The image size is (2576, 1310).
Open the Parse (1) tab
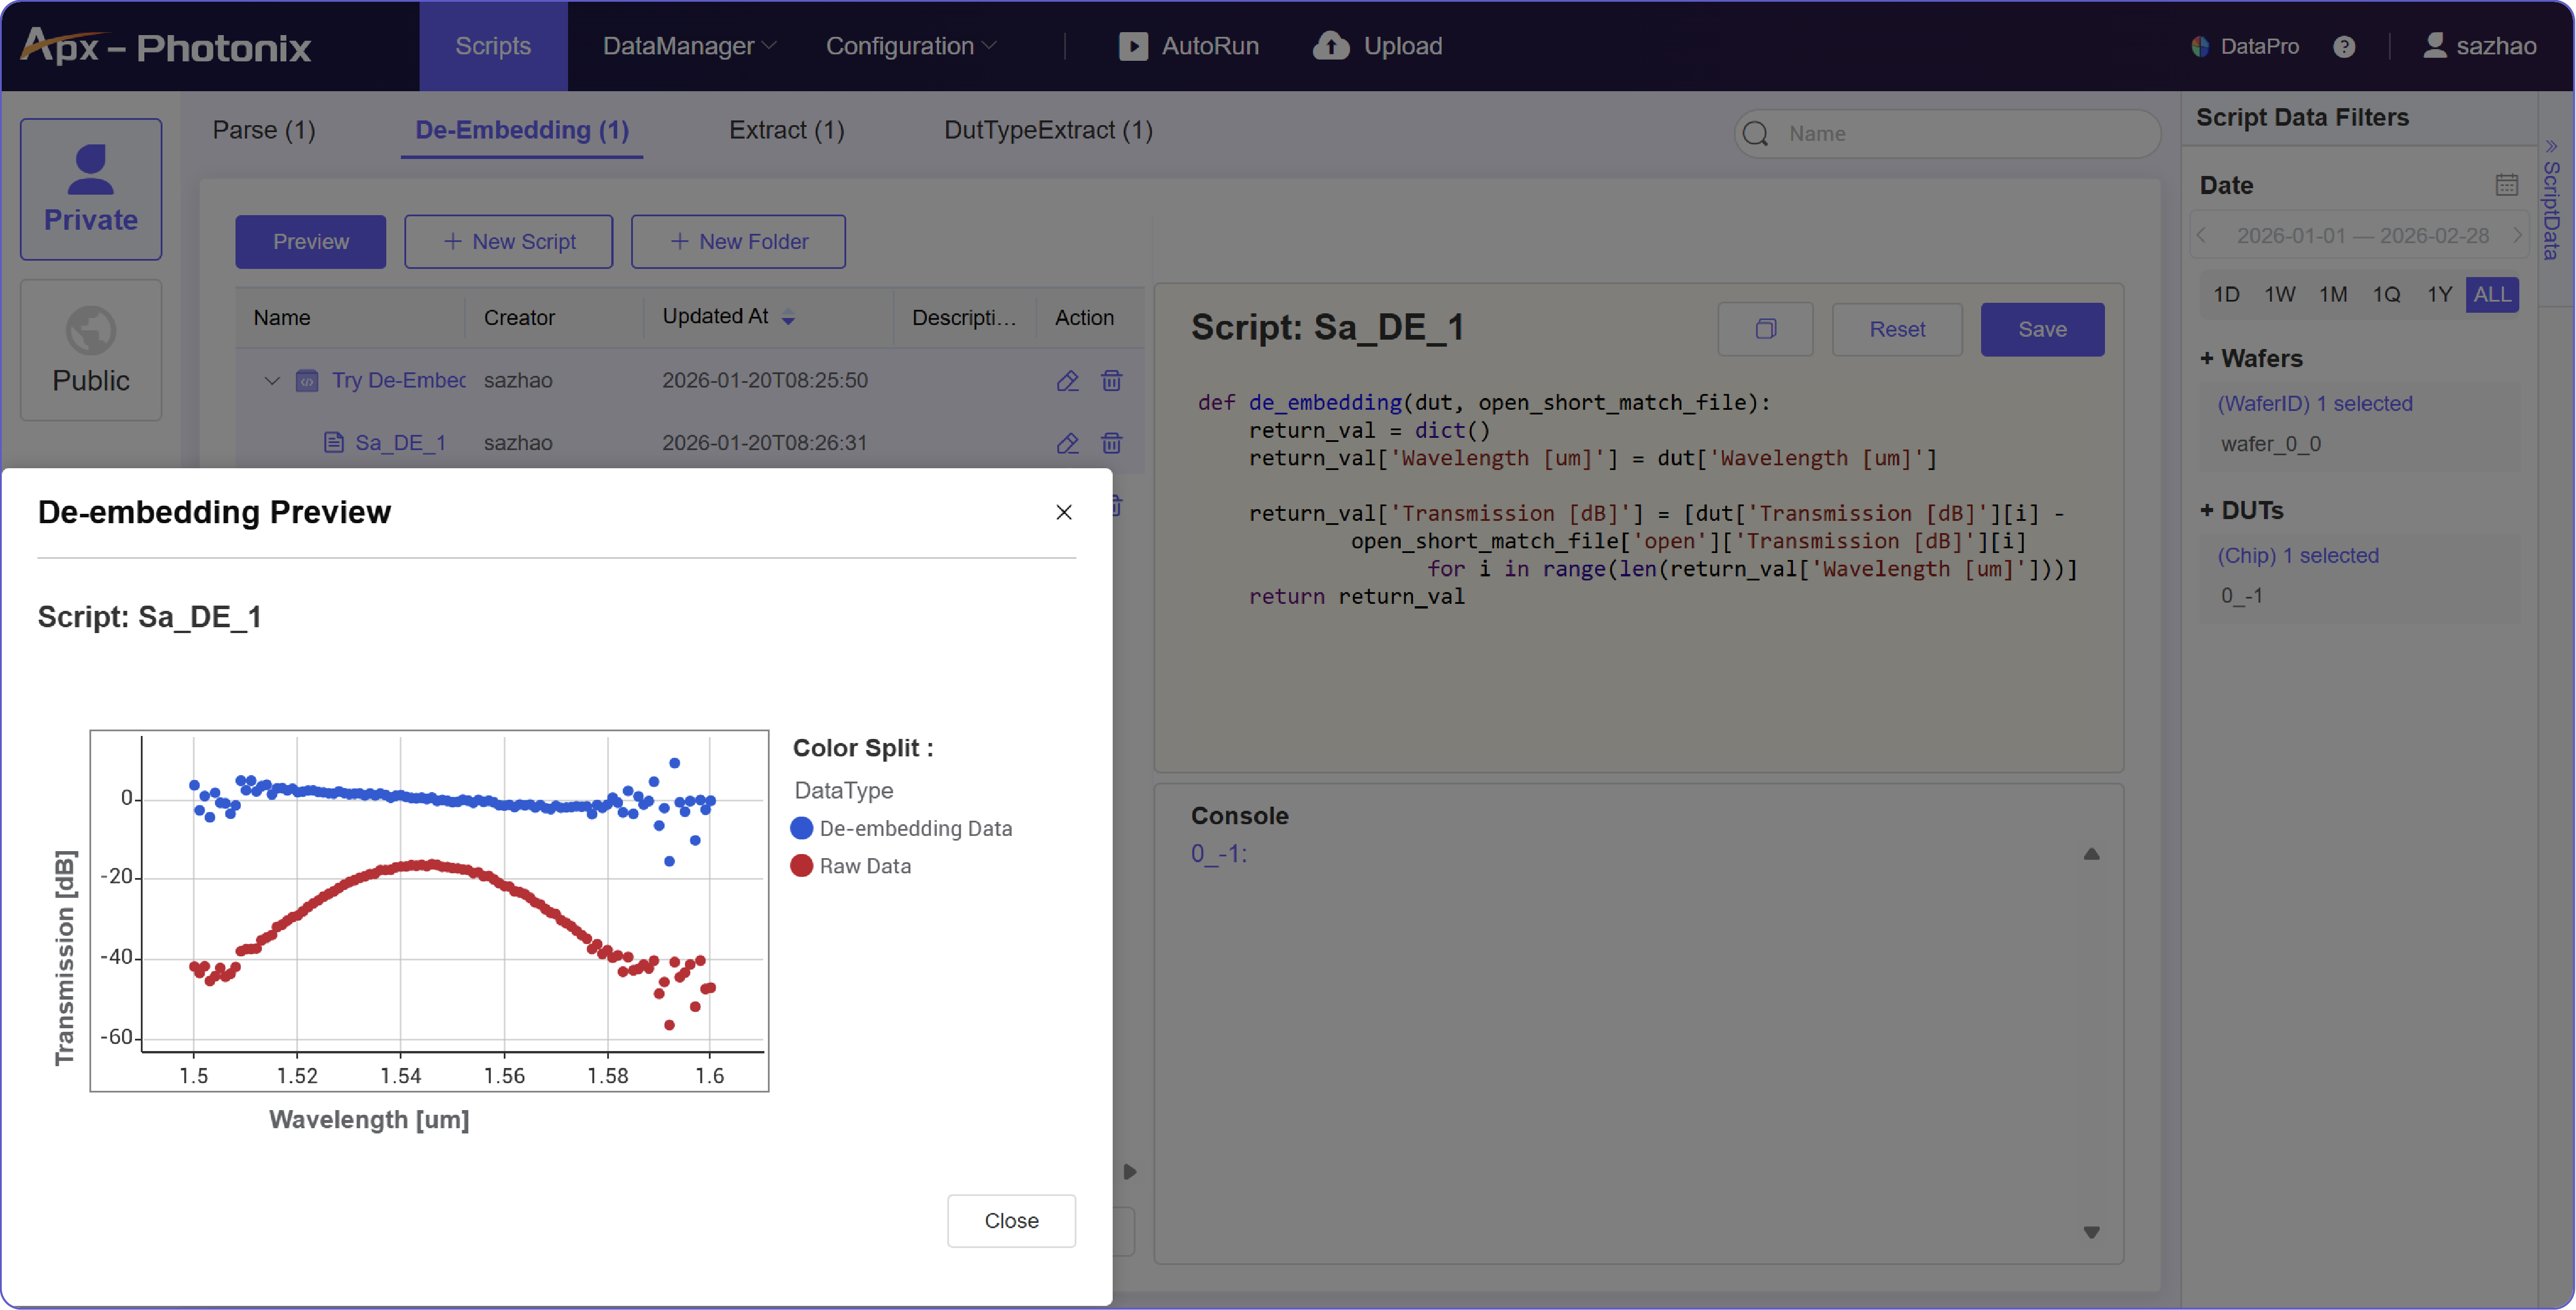coord(263,130)
